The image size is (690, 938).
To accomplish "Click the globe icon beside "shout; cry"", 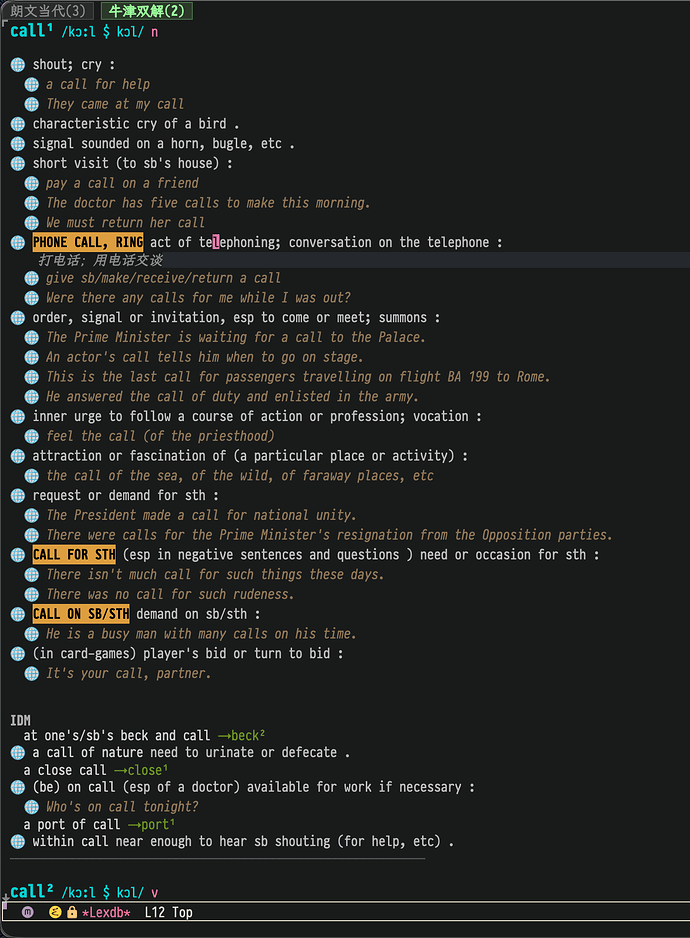I will click(x=17, y=65).
